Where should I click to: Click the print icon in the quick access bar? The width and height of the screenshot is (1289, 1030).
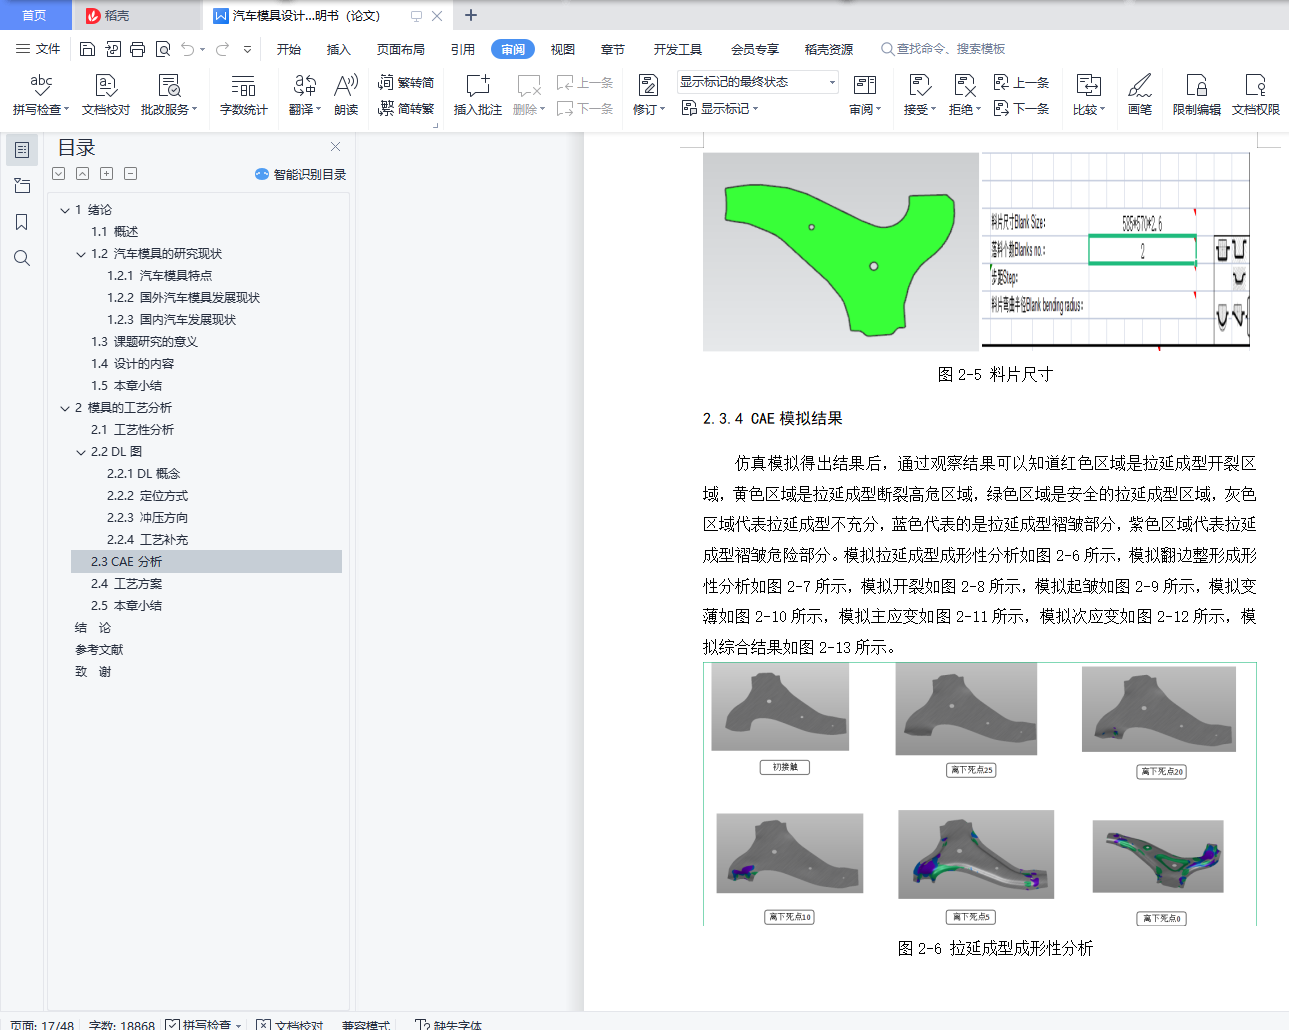(x=137, y=49)
